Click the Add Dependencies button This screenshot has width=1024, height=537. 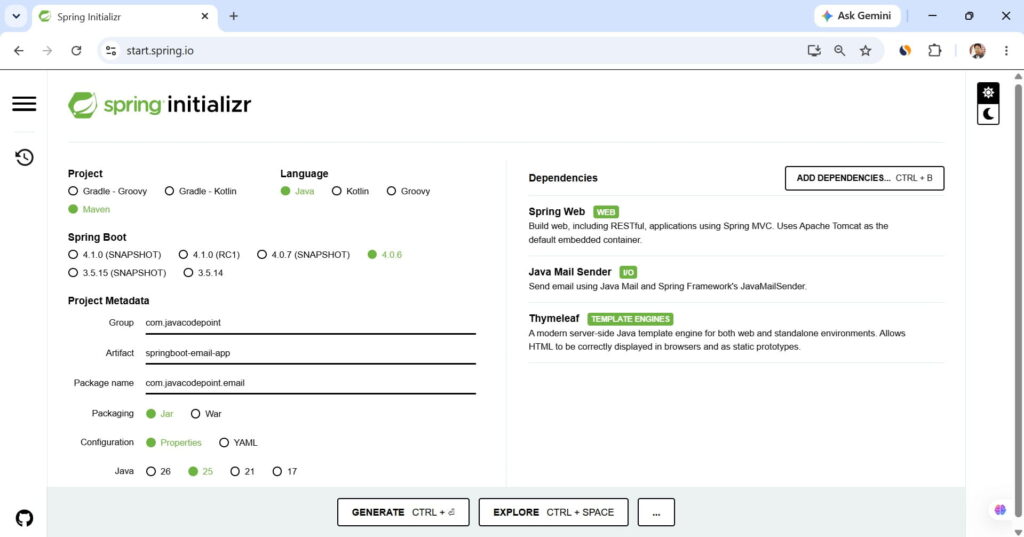click(x=864, y=178)
